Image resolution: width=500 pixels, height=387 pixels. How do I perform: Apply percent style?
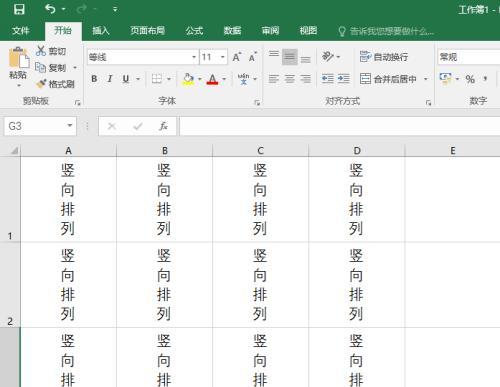(470, 79)
